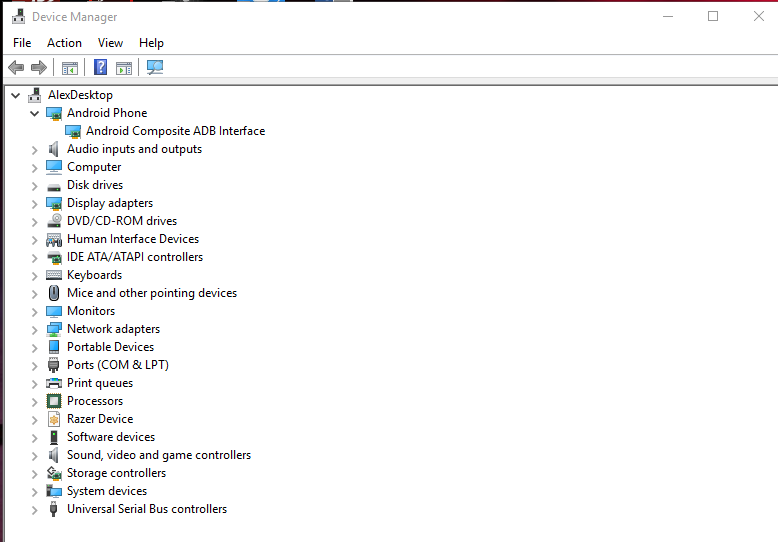Collapse the Android Phone category
This screenshot has height=542, width=778.
tap(35, 113)
